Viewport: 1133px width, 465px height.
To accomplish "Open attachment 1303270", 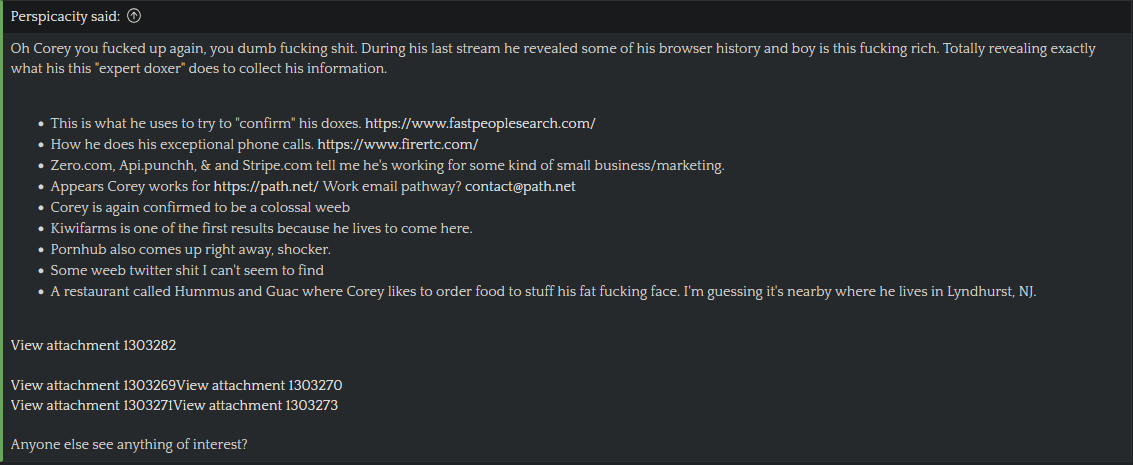I will click(x=259, y=385).
